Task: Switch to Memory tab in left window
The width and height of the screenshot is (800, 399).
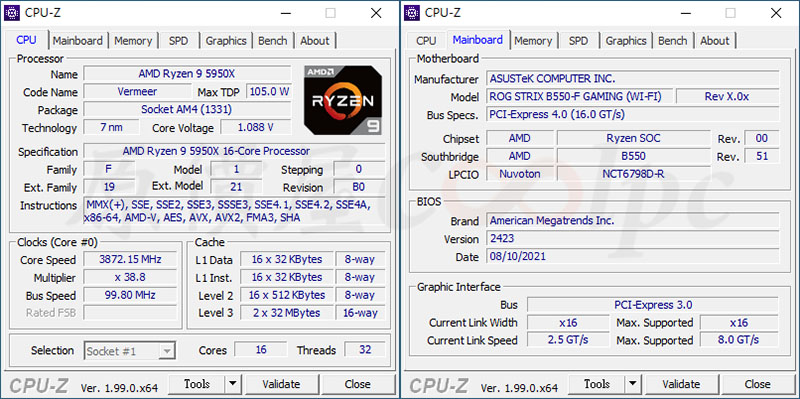Action: coord(133,40)
